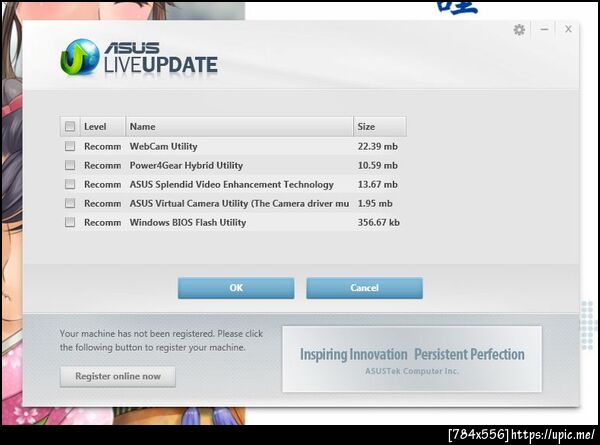Select the Power4Gear Hybrid Utility name

pyautogui.click(x=186, y=166)
